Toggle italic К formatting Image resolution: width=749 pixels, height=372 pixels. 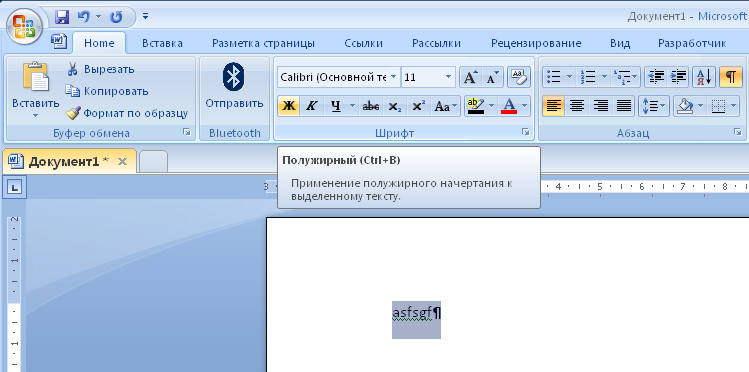311,106
